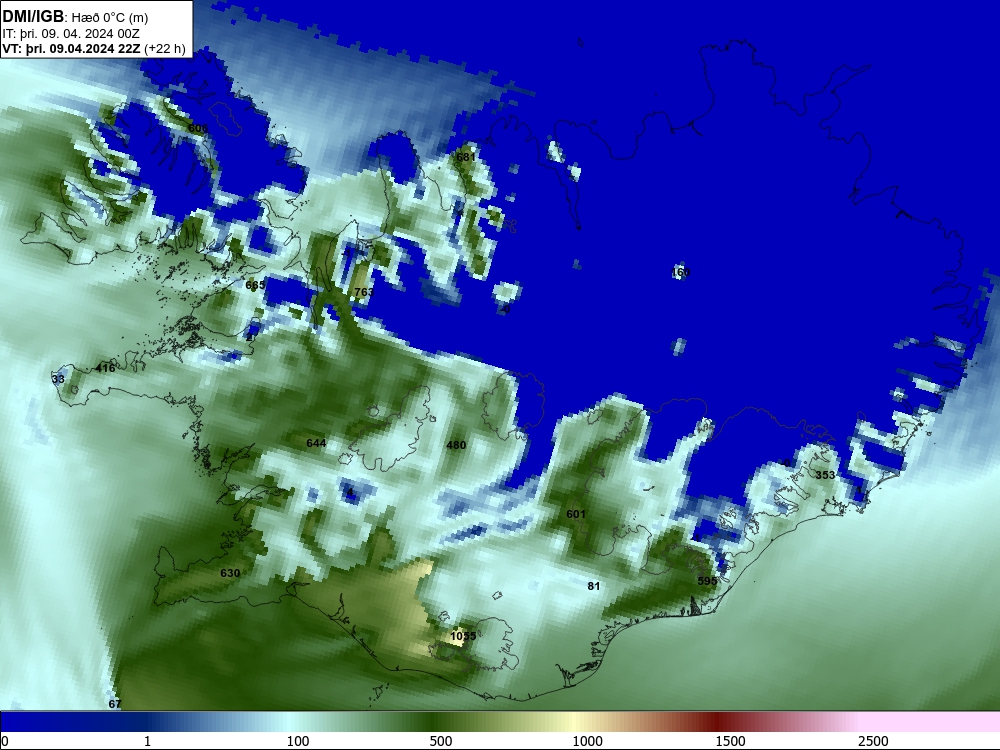Click the legend tick label 1500
This screenshot has height=750, width=1000.
pos(730,741)
